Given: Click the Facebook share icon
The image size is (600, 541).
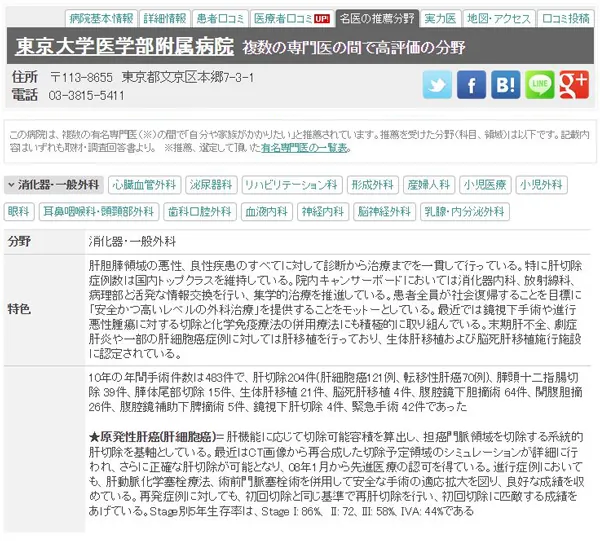Looking at the screenshot, I should pyautogui.click(x=471, y=85).
